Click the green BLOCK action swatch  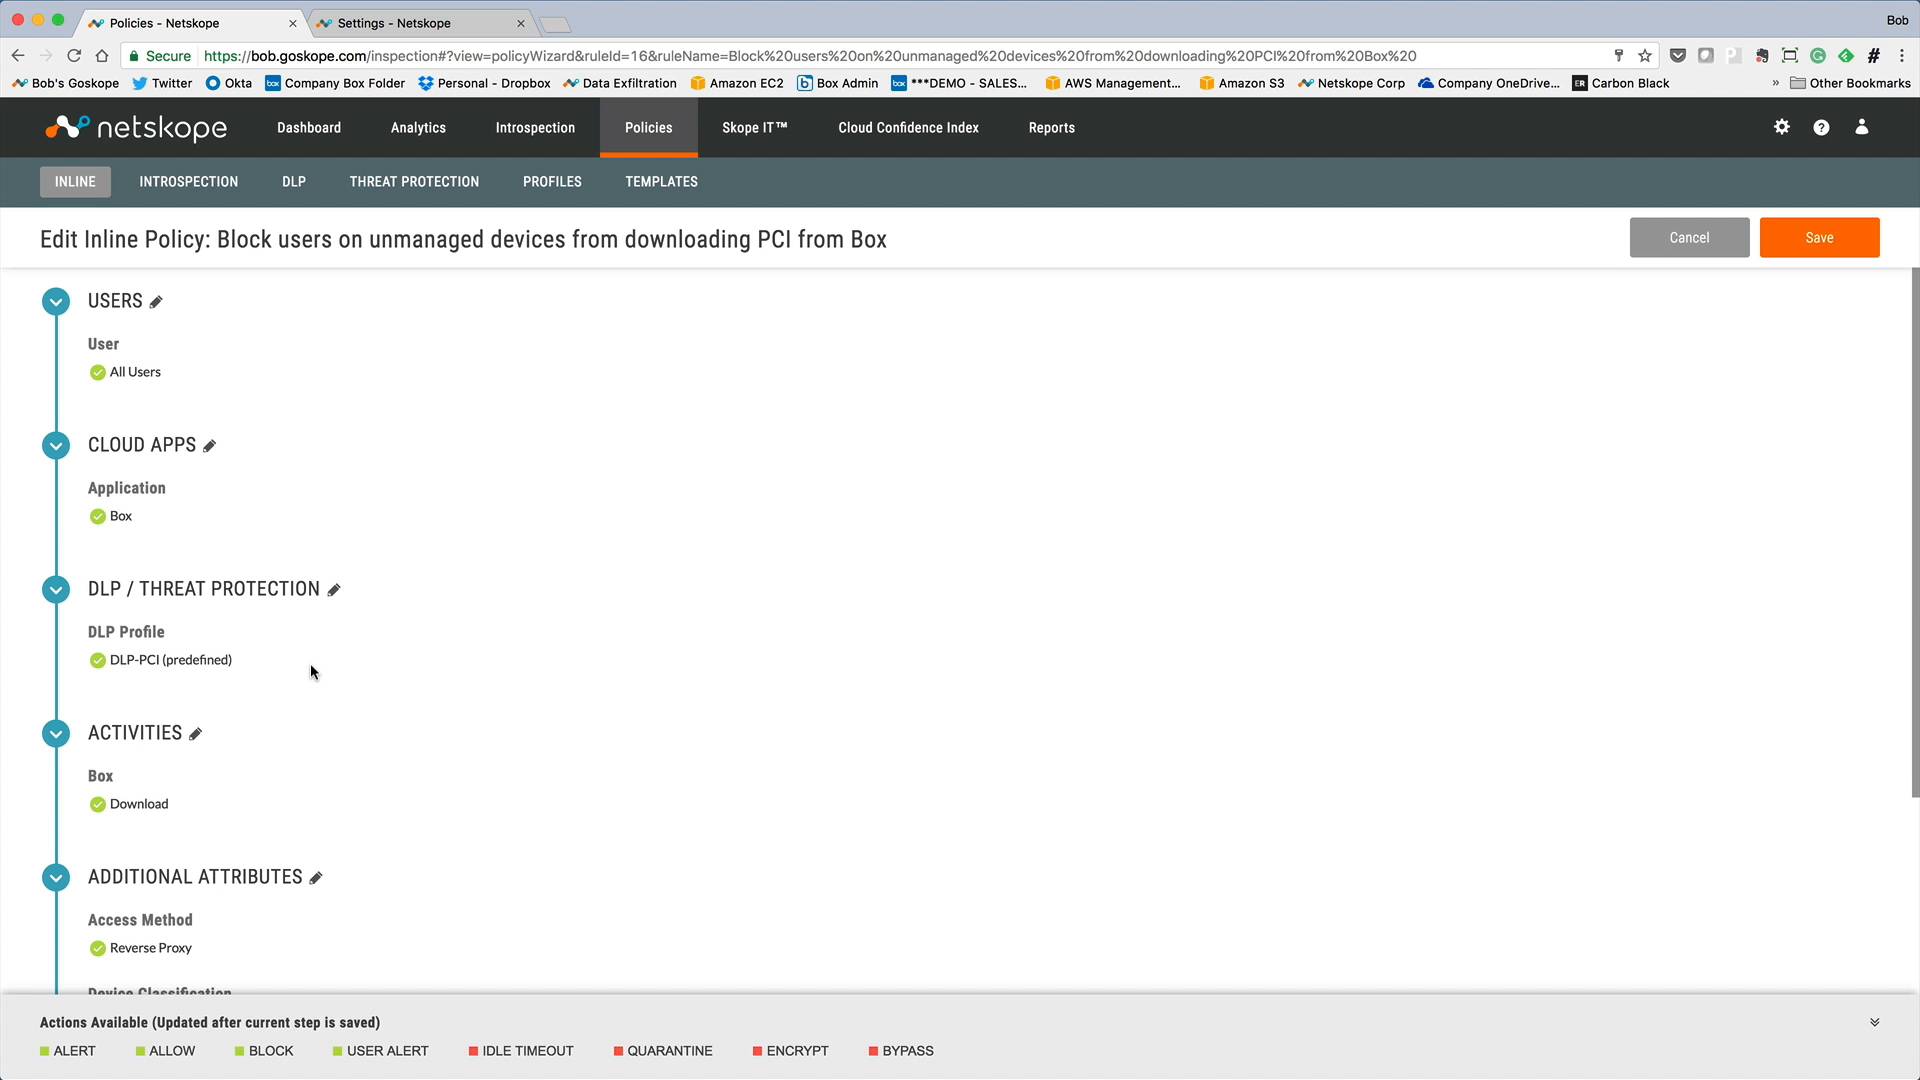(x=240, y=1051)
